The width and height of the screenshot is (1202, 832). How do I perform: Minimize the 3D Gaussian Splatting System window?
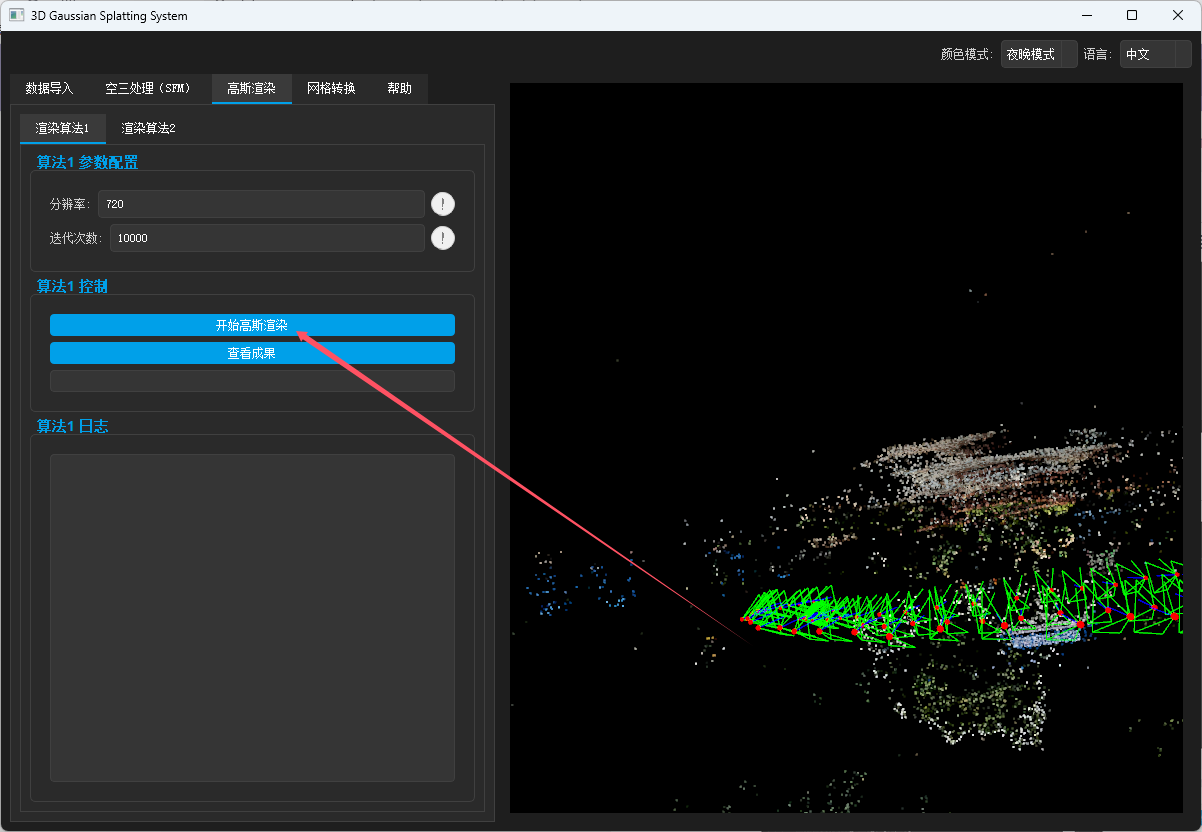[x=1086, y=15]
